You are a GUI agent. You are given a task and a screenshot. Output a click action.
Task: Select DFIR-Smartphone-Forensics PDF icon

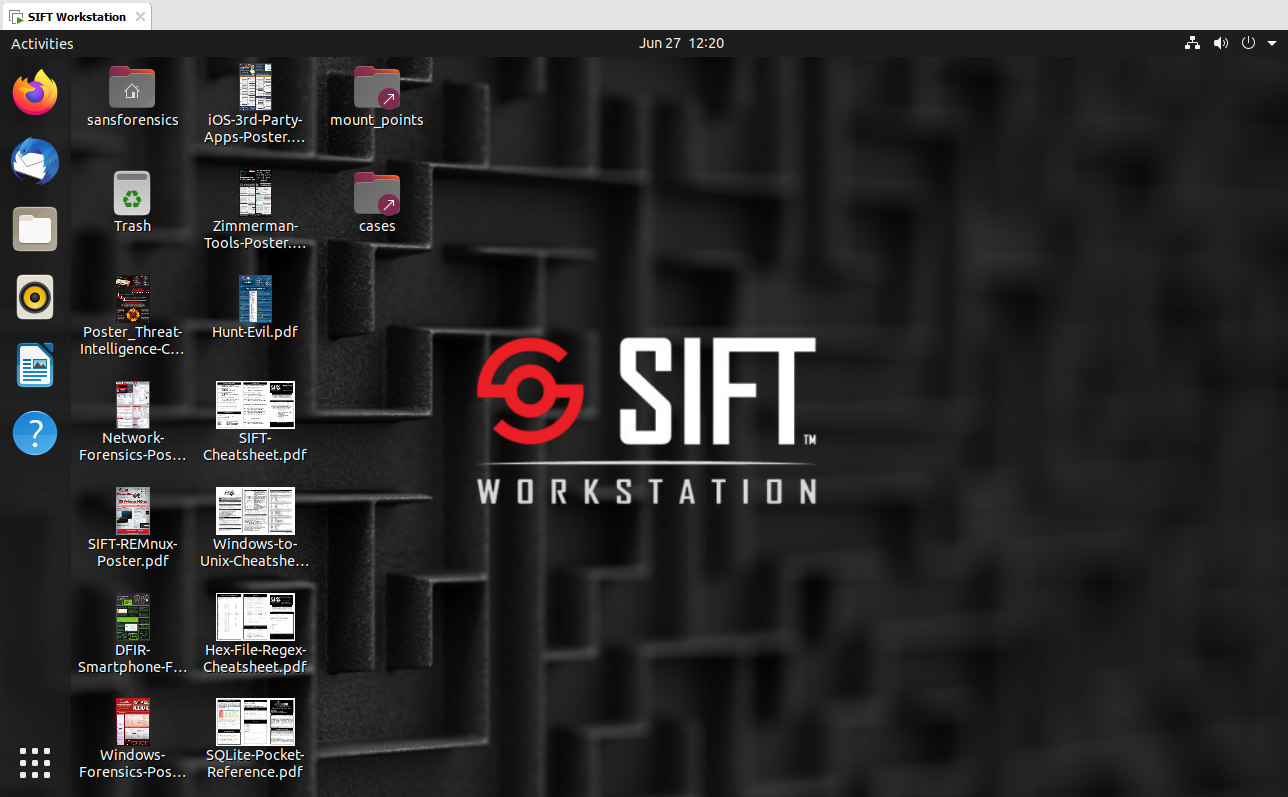pos(132,617)
